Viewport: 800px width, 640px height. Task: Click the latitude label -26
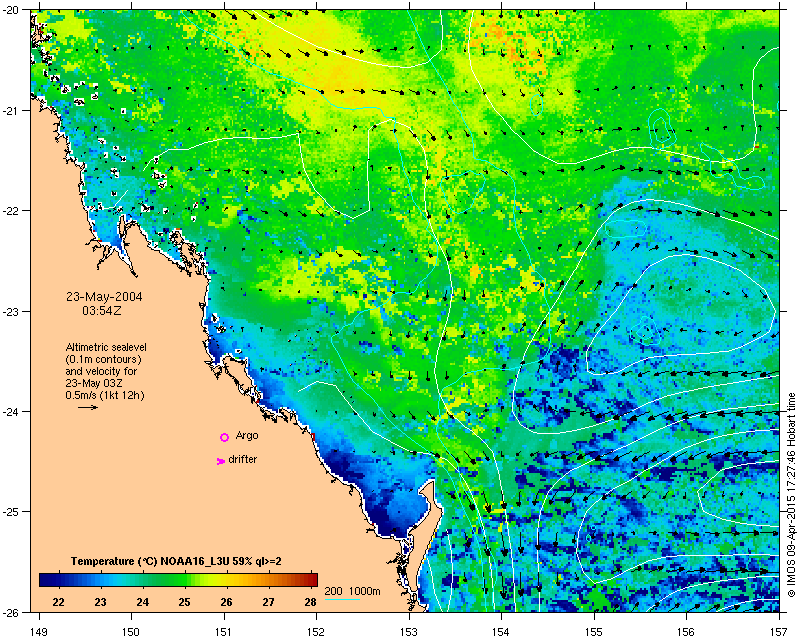(12, 612)
